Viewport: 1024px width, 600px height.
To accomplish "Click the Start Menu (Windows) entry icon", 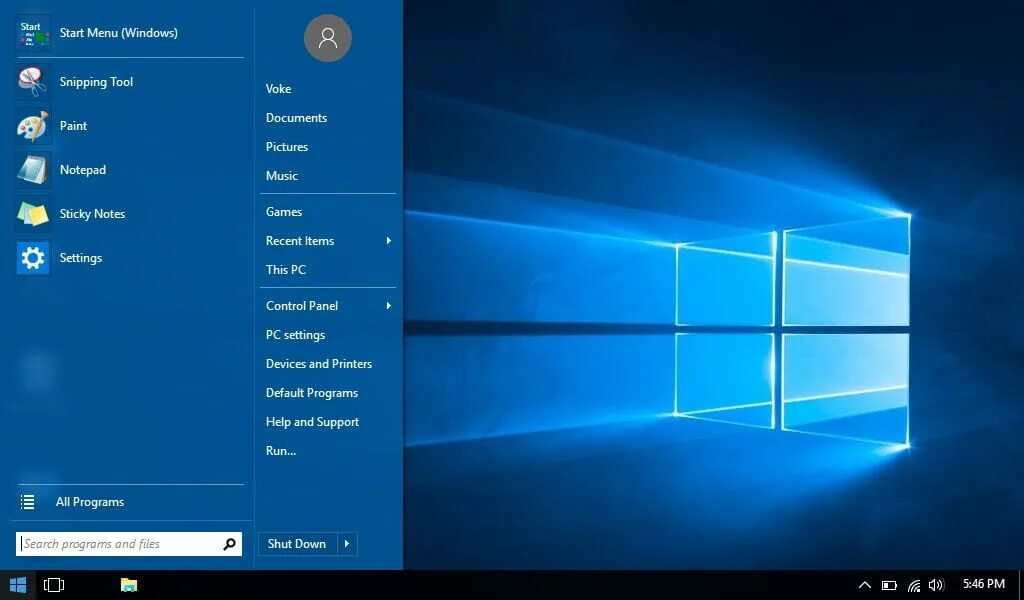I will pyautogui.click(x=32, y=32).
